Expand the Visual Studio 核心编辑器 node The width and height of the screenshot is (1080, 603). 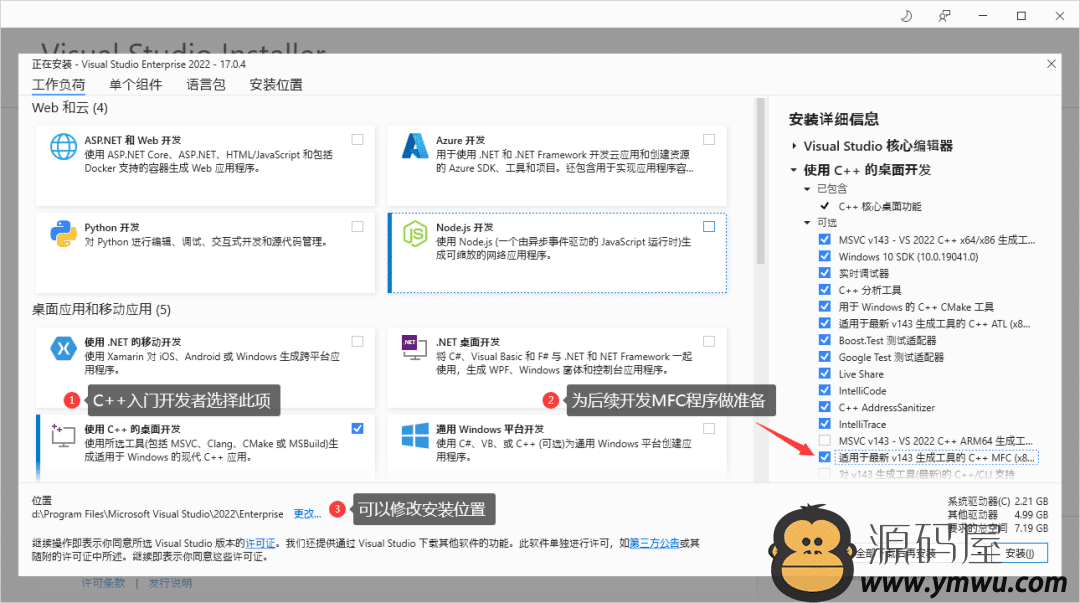click(x=794, y=146)
